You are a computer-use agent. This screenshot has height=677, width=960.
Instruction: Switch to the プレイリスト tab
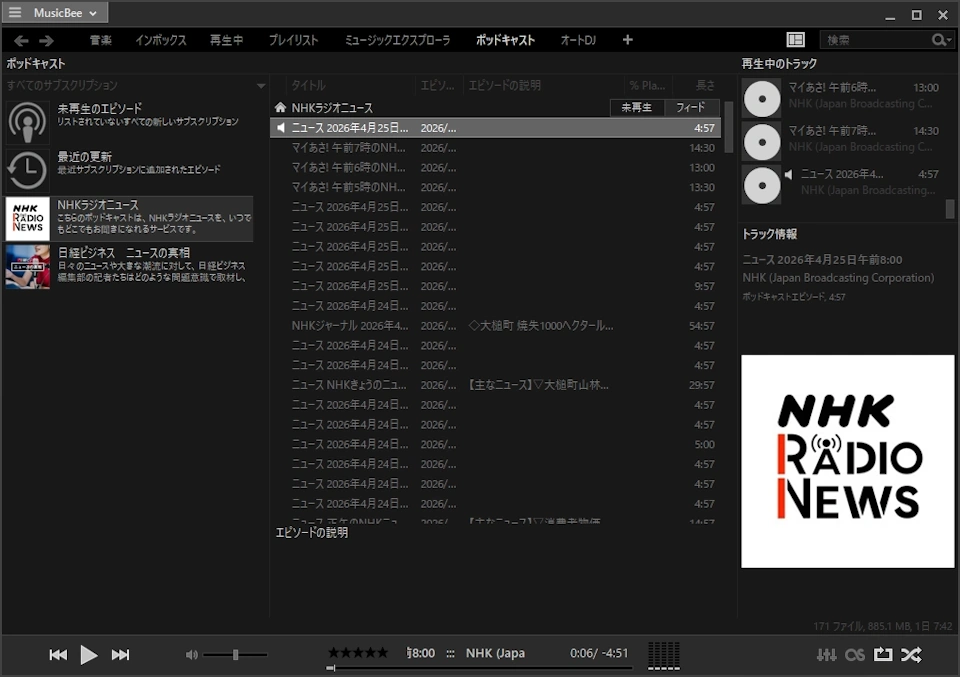[x=296, y=40]
